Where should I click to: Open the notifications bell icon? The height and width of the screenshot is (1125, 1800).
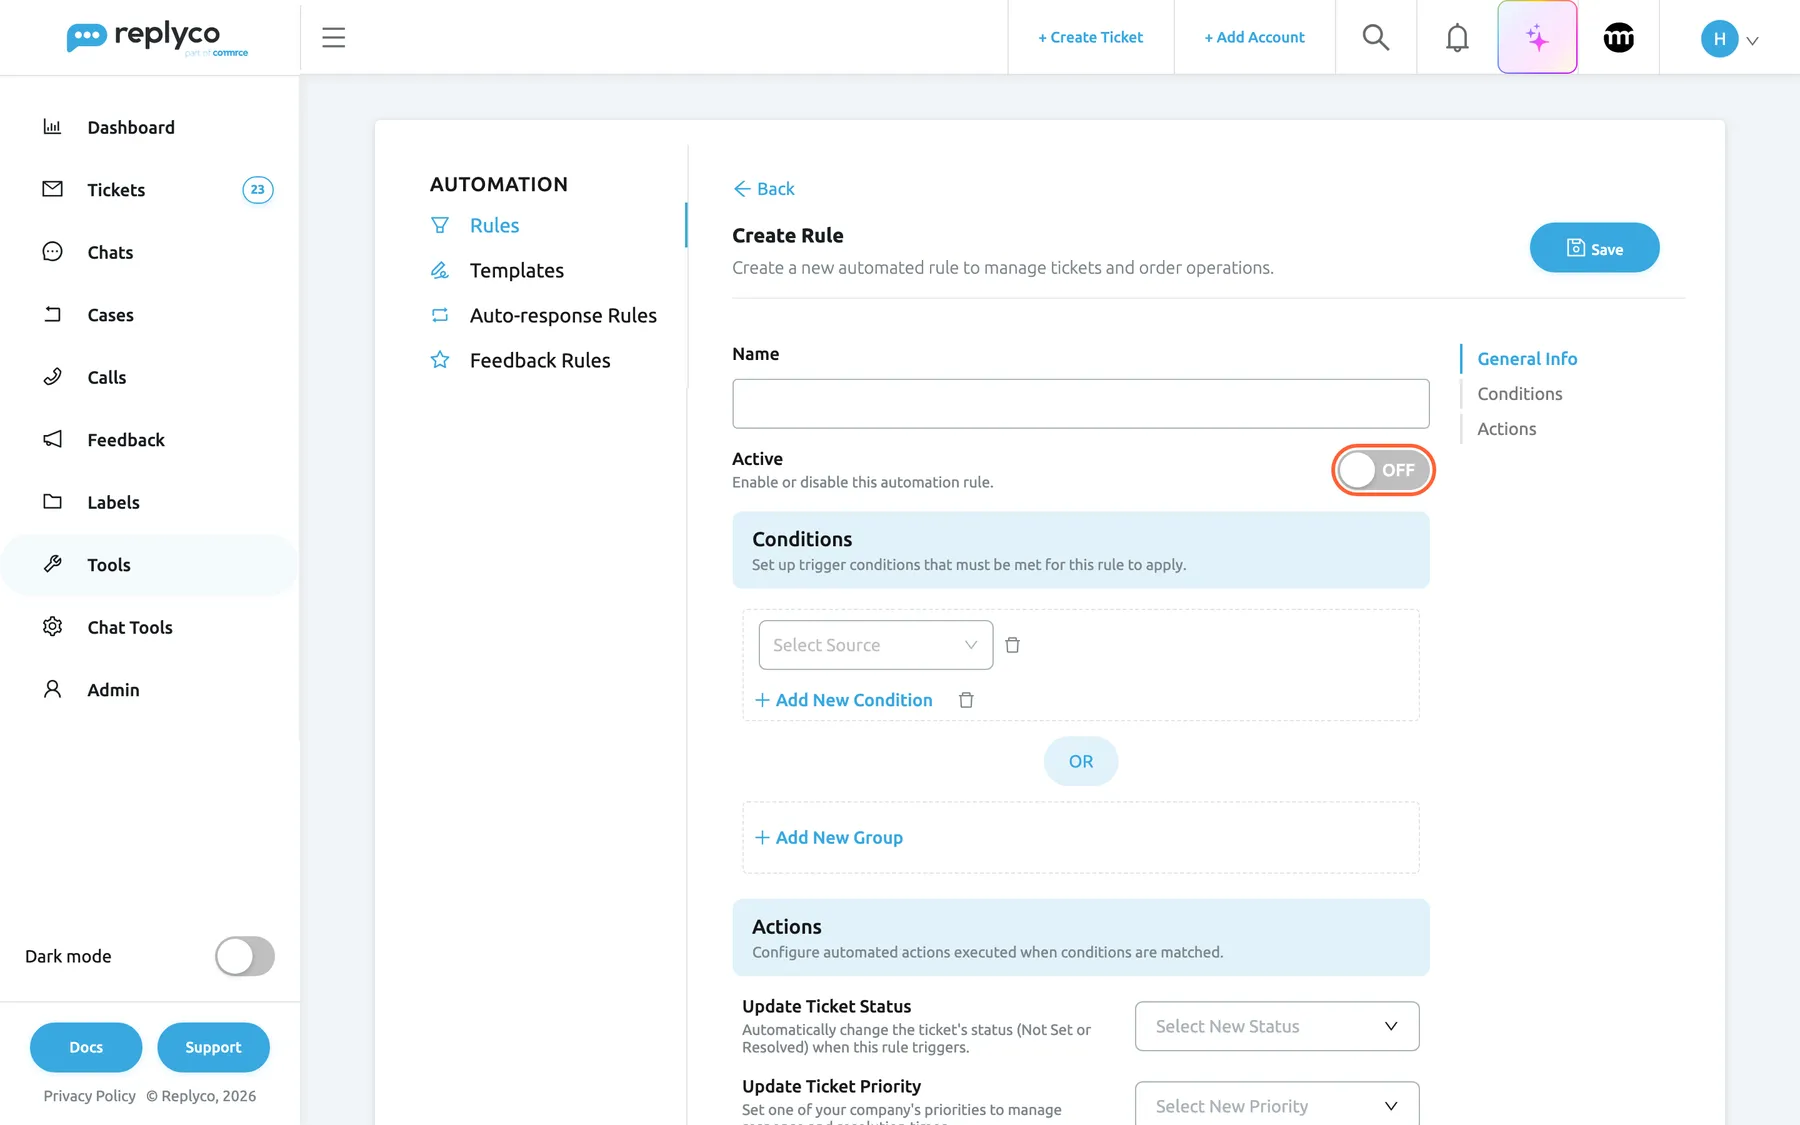pyautogui.click(x=1457, y=38)
